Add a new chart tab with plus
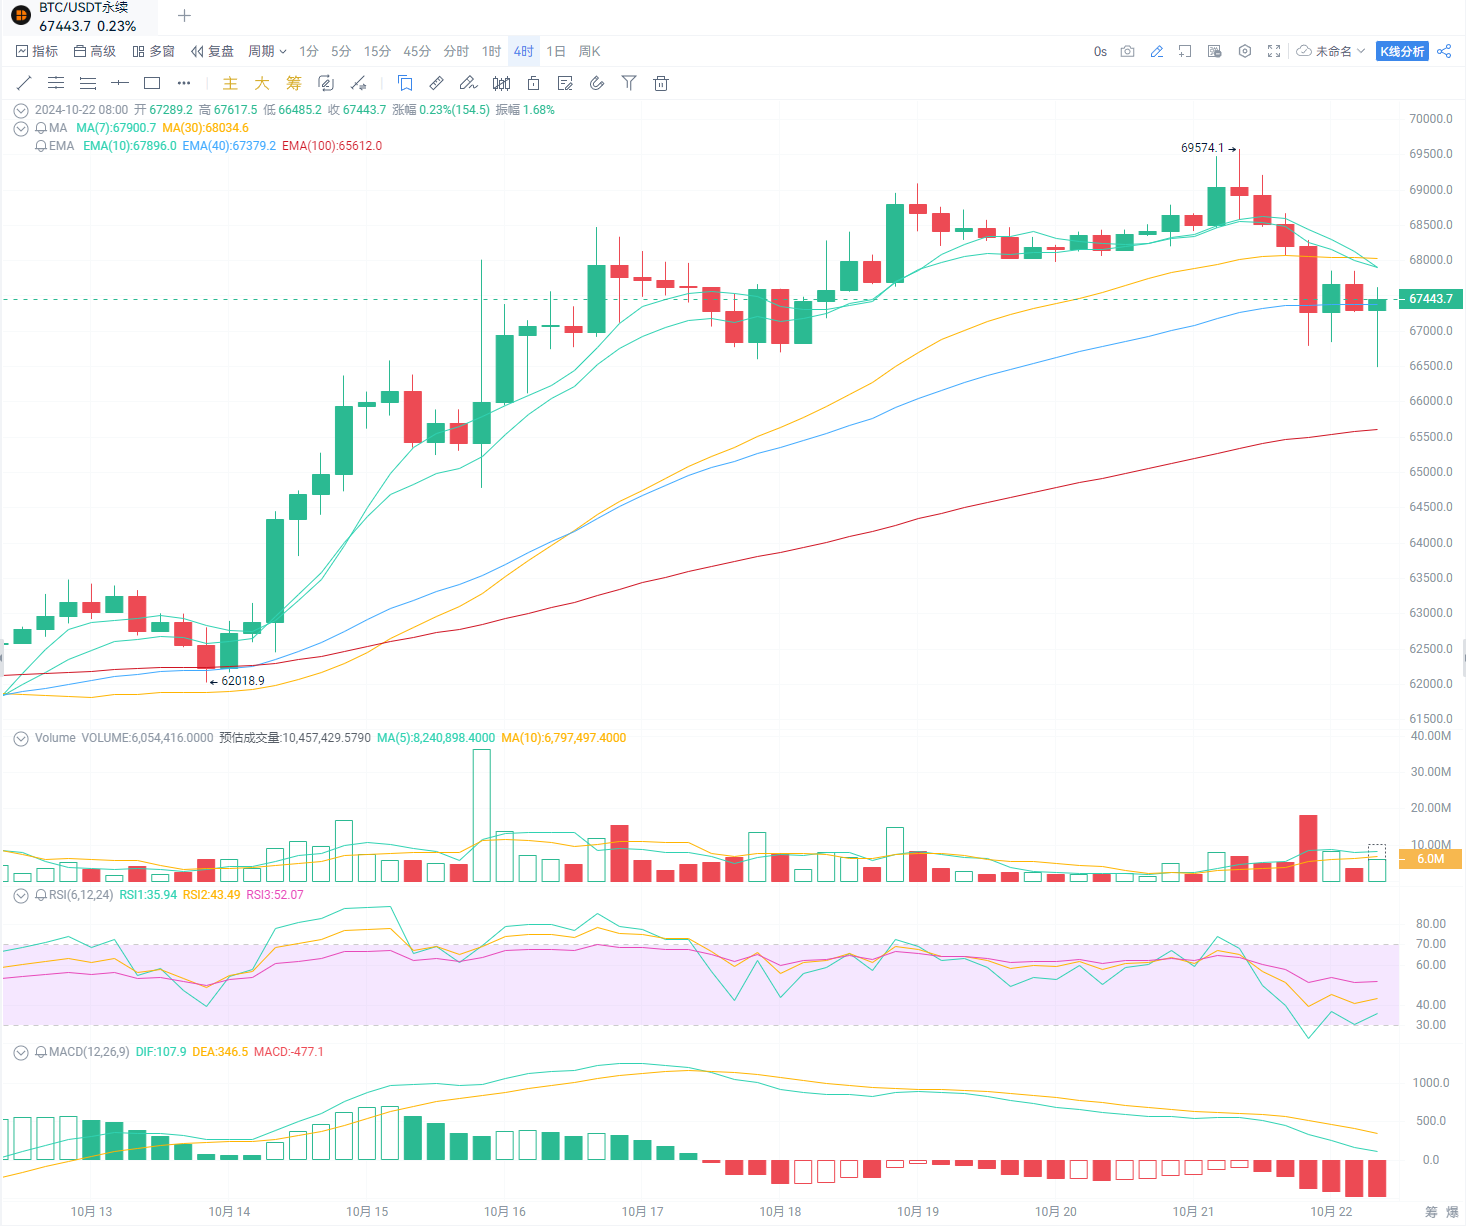 tap(184, 16)
